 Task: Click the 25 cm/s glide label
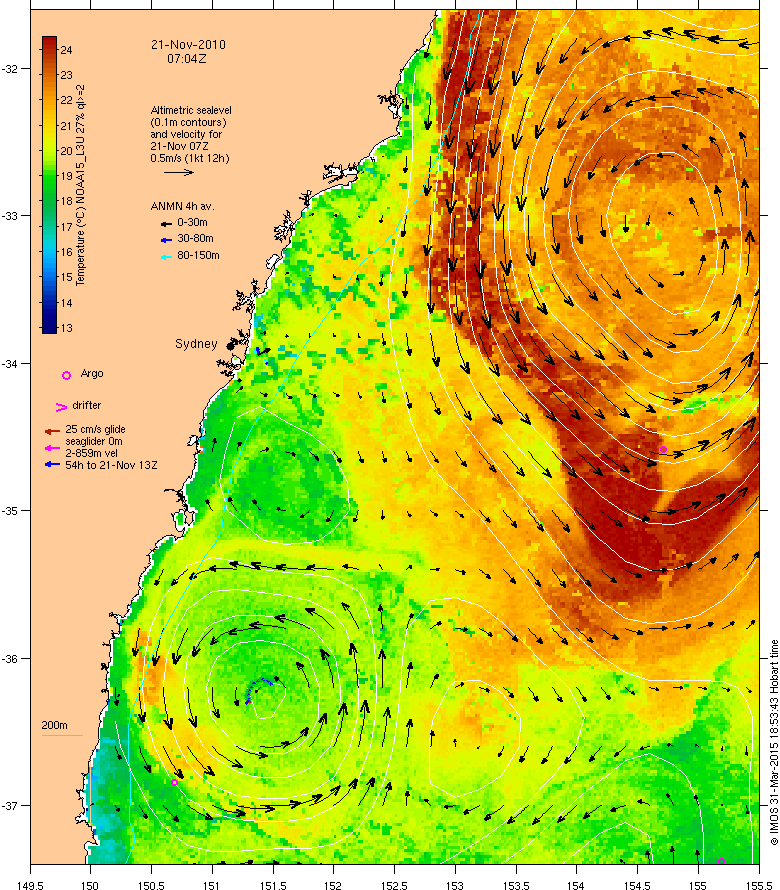pyautogui.click(x=95, y=430)
